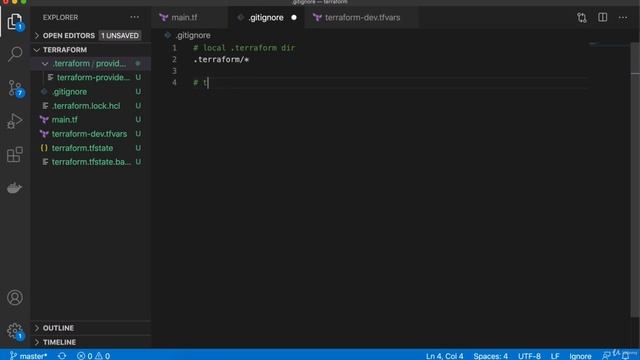
Task: Click the .gitignore breadcrumb
Action: pos(193,36)
